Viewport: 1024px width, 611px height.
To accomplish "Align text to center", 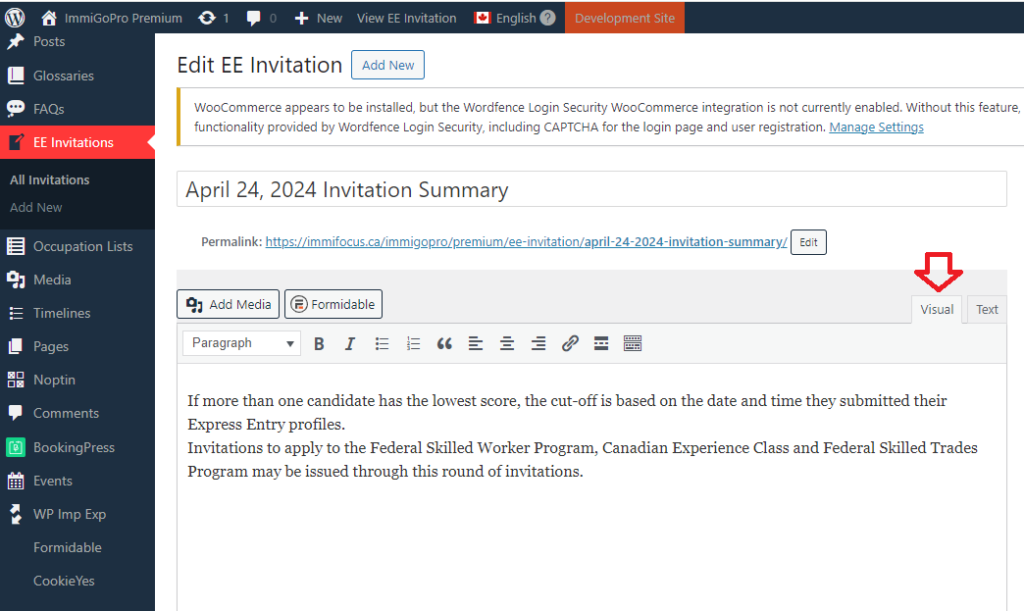I will point(507,344).
